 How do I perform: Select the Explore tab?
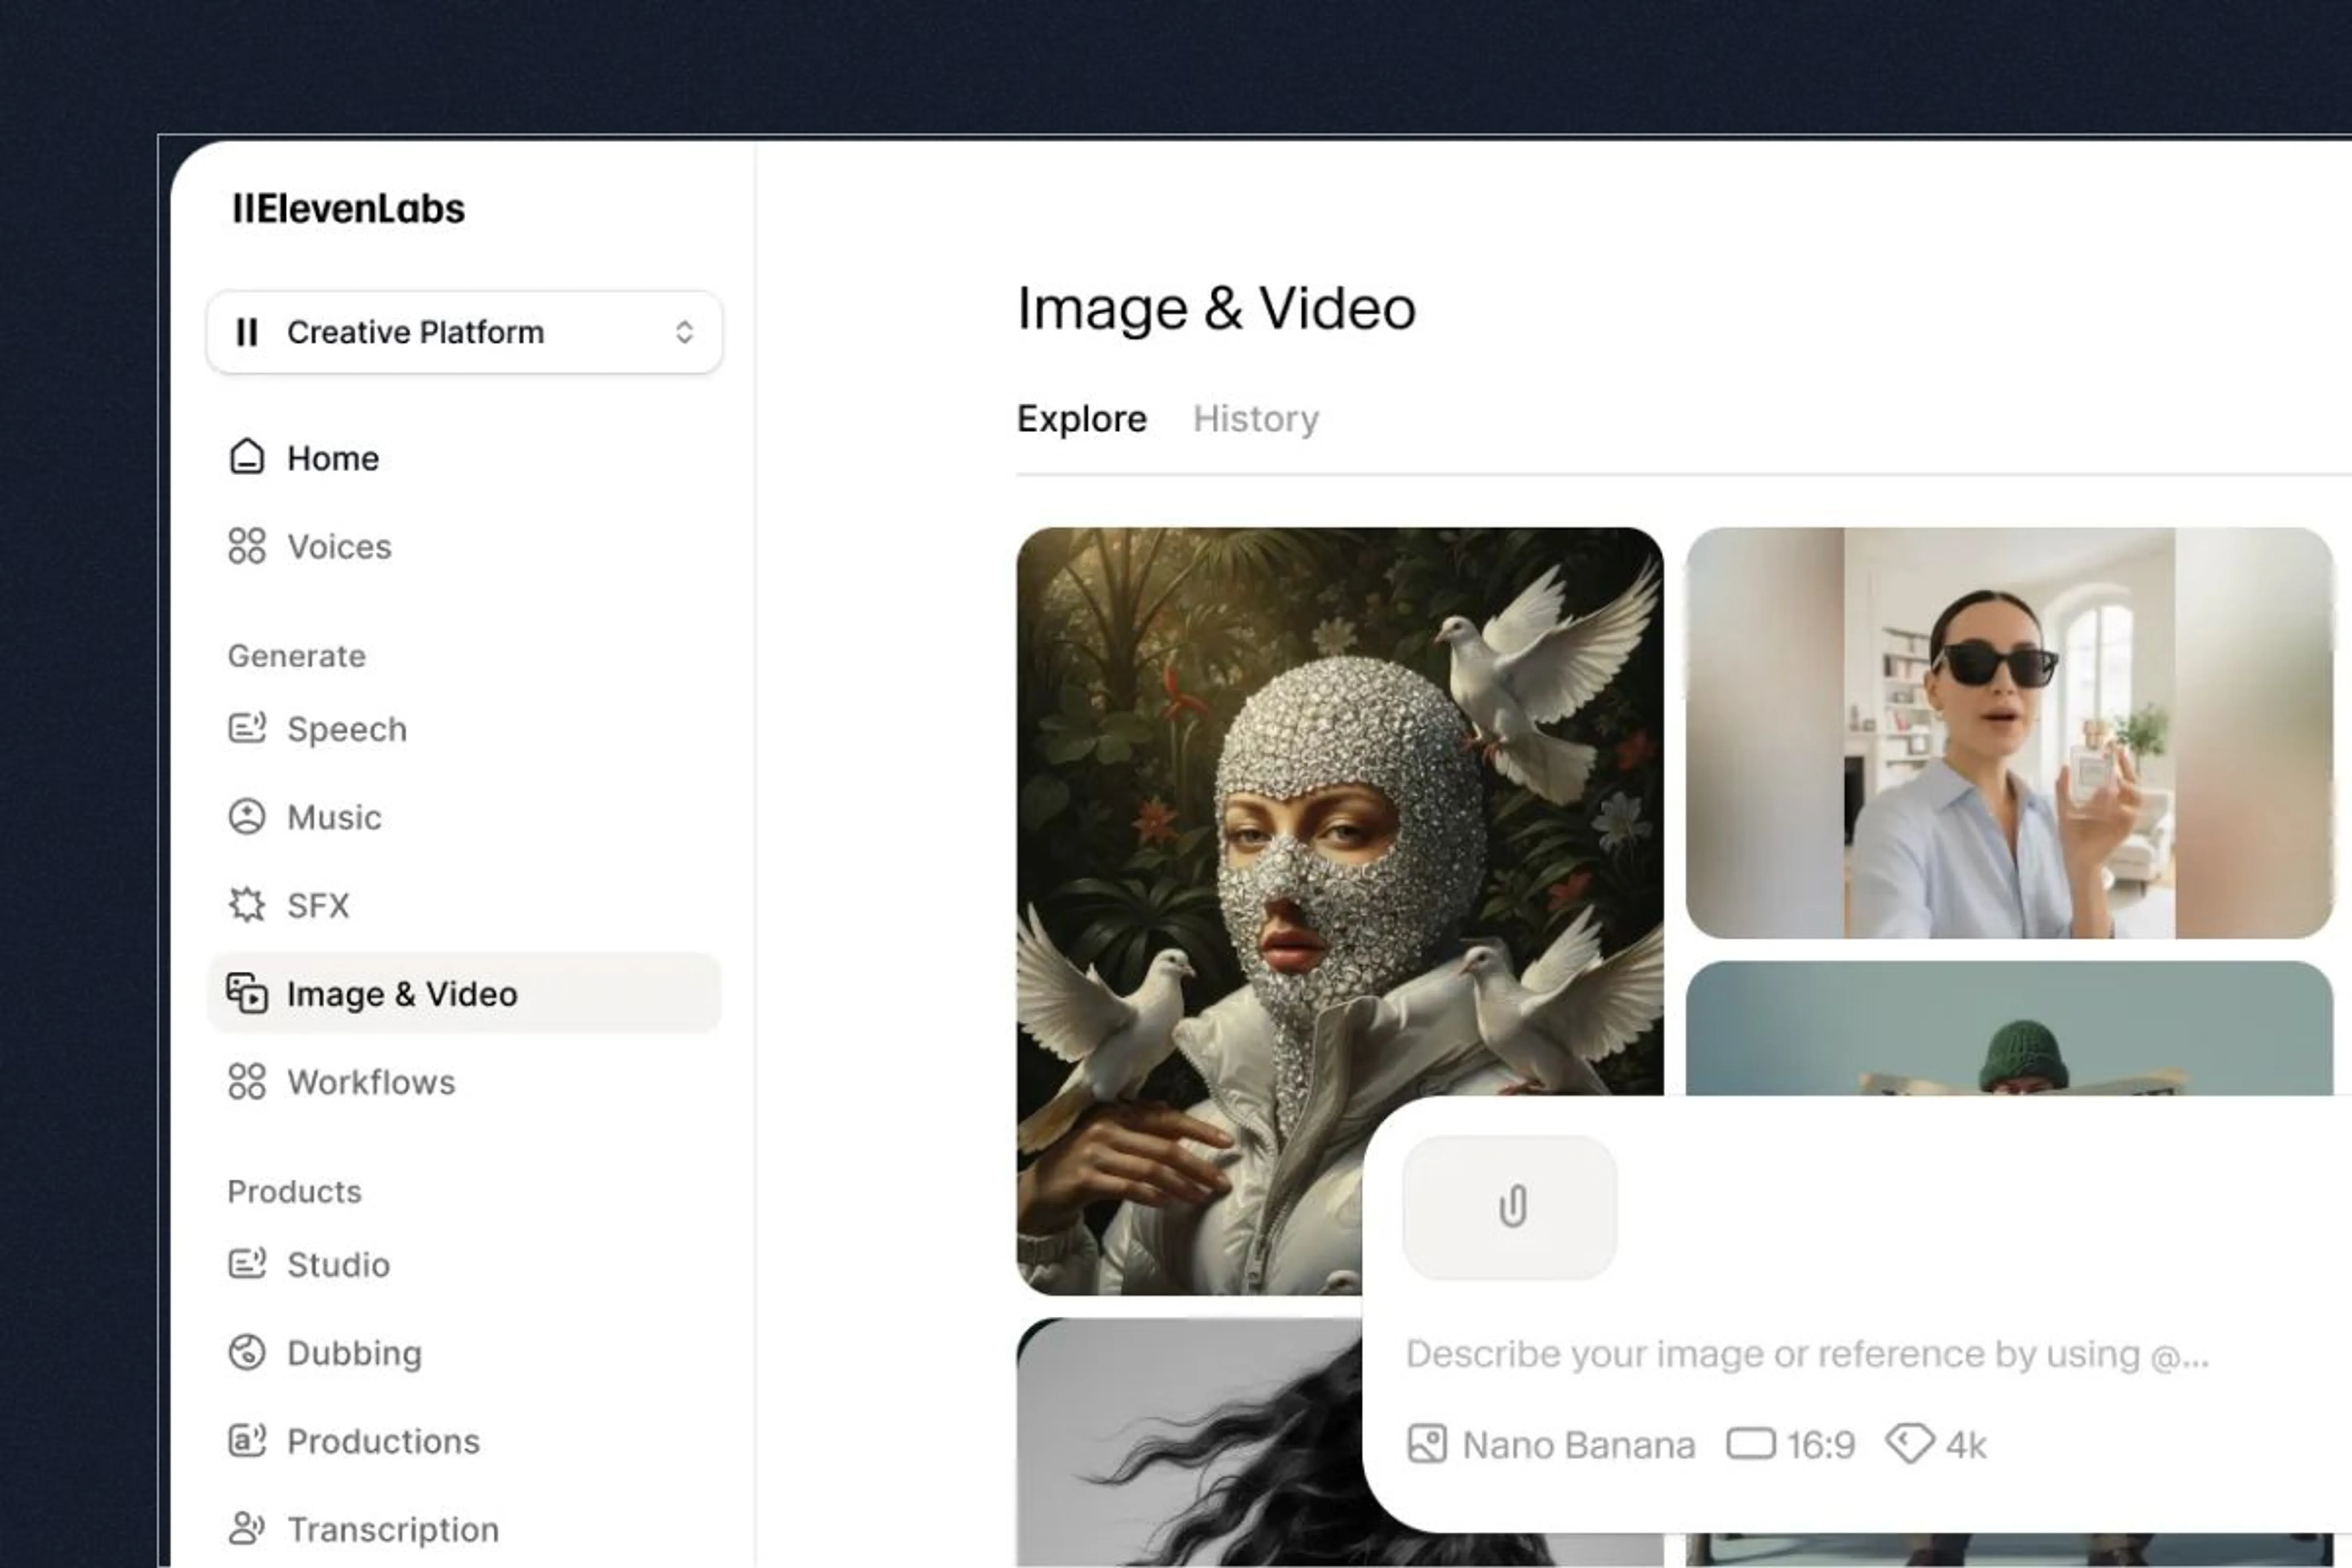coord(1081,418)
